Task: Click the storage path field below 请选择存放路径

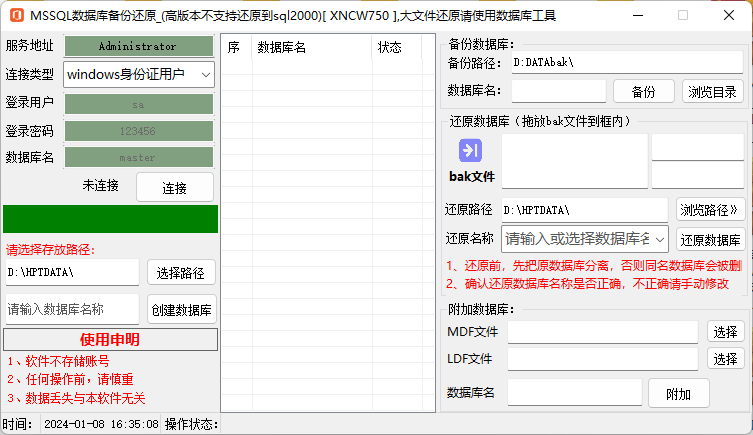Action: (73, 272)
